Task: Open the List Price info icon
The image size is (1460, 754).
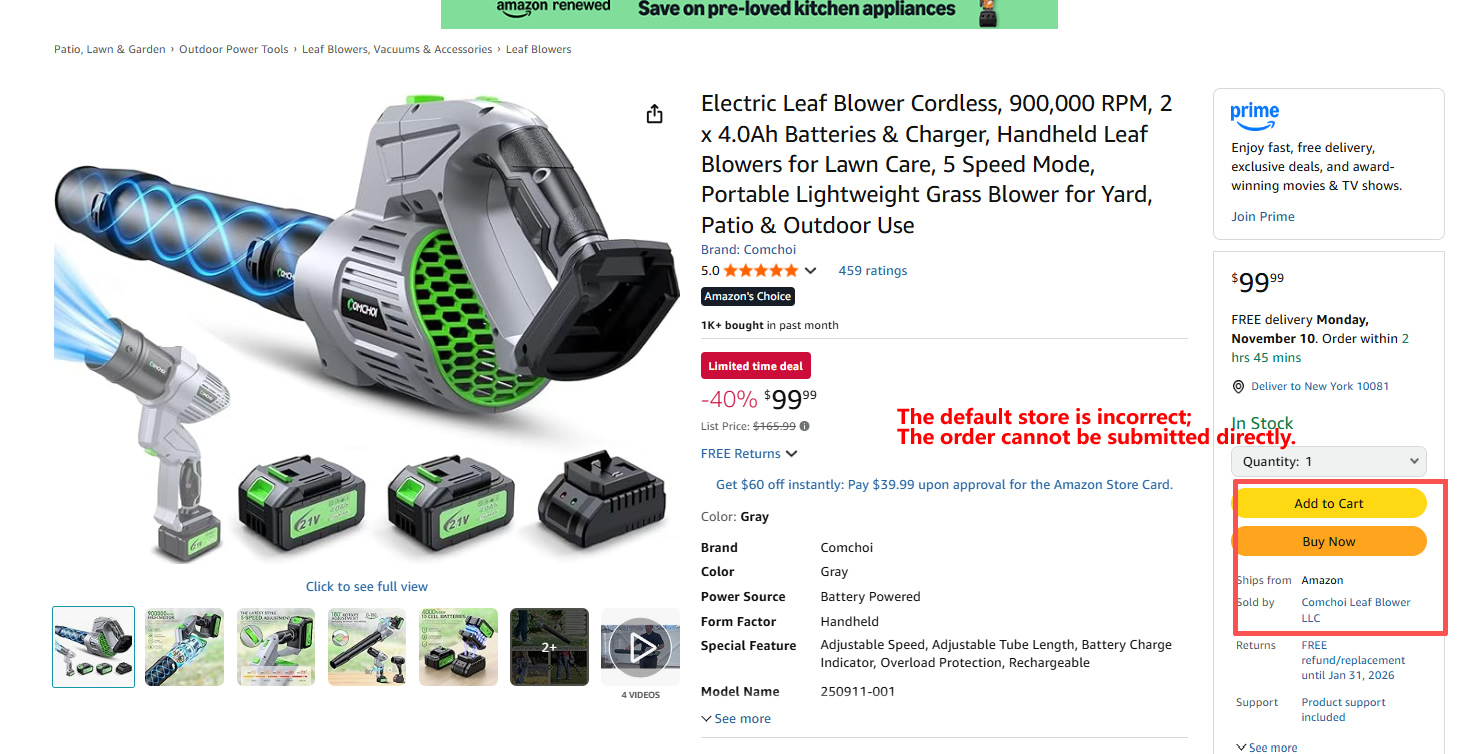Action: coord(805,426)
